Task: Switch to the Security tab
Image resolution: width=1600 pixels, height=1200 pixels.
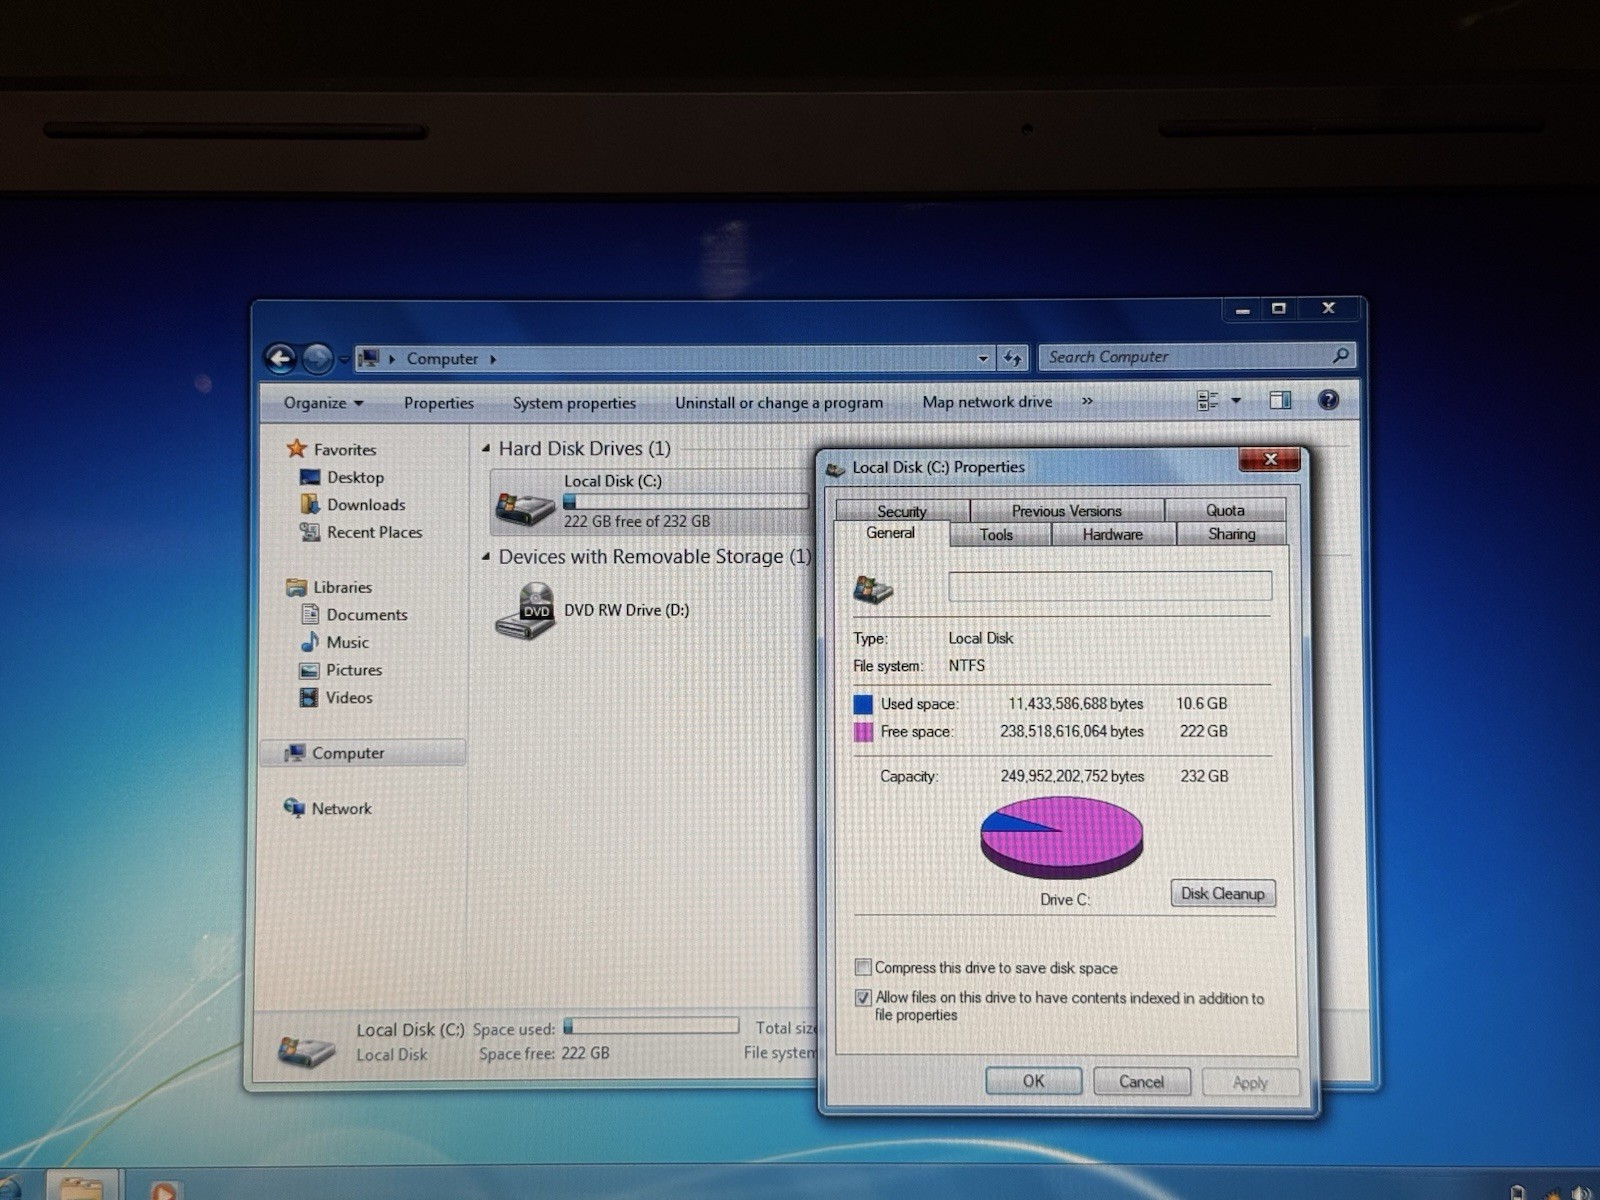Action: click(x=902, y=511)
